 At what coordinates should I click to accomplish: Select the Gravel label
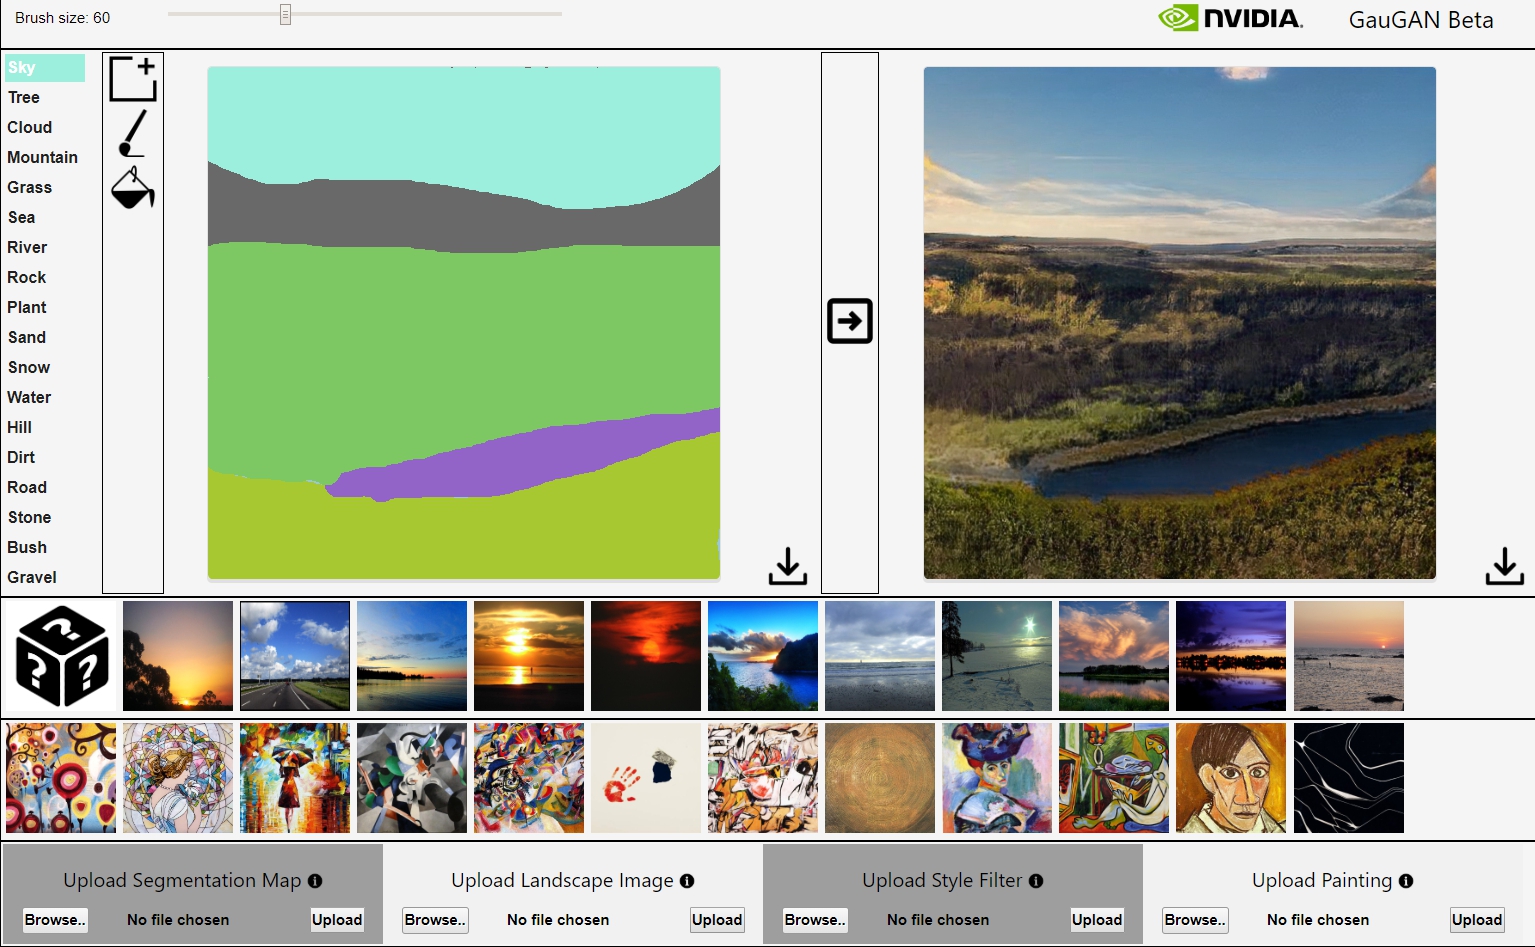tap(32, 577)
